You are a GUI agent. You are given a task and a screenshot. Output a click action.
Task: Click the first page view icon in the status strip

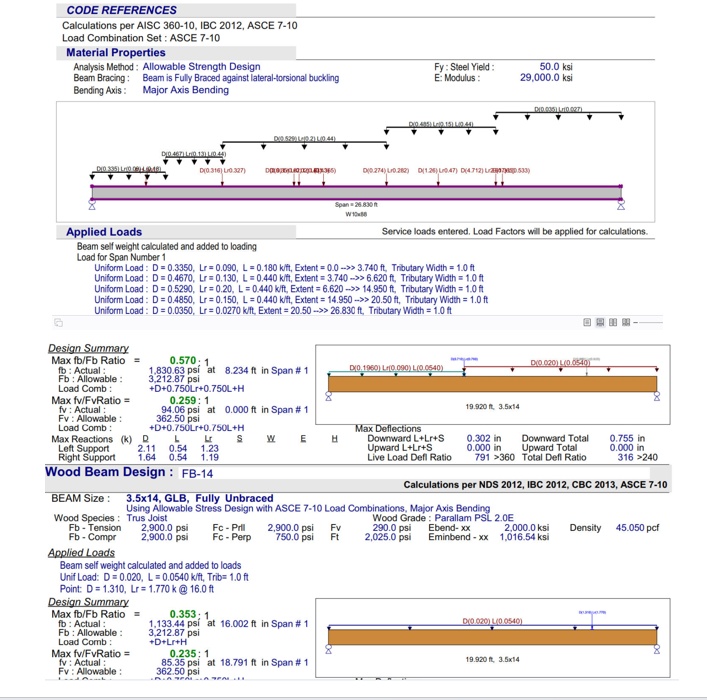pos(587,322)
